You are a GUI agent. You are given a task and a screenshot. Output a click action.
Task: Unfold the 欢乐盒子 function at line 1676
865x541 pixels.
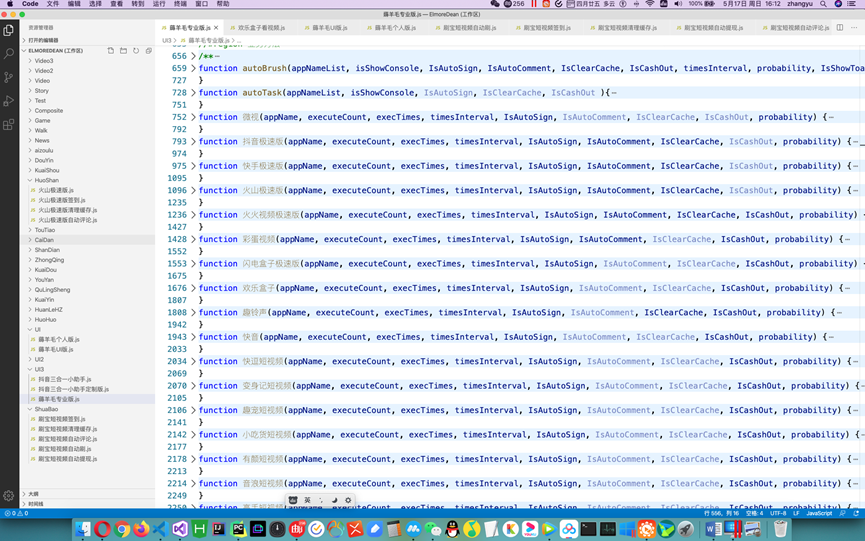click(x=193, y=288)
